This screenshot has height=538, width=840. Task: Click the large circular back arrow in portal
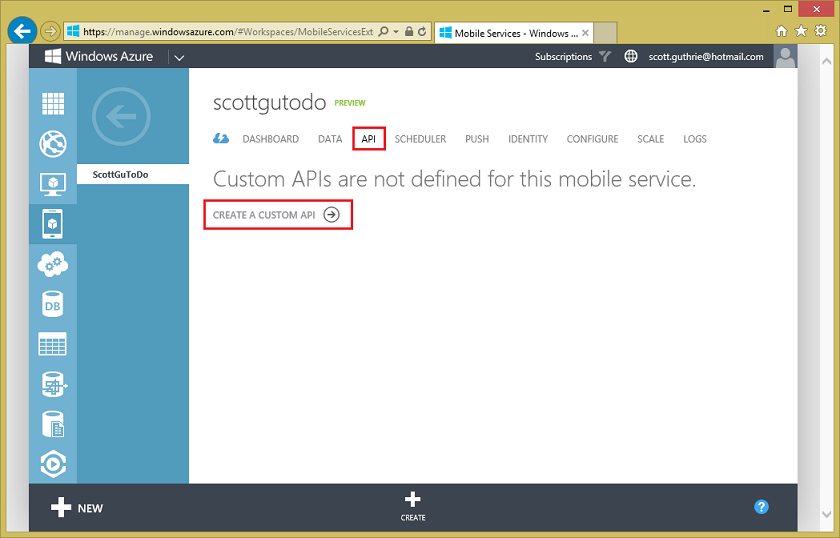[121, 116]
